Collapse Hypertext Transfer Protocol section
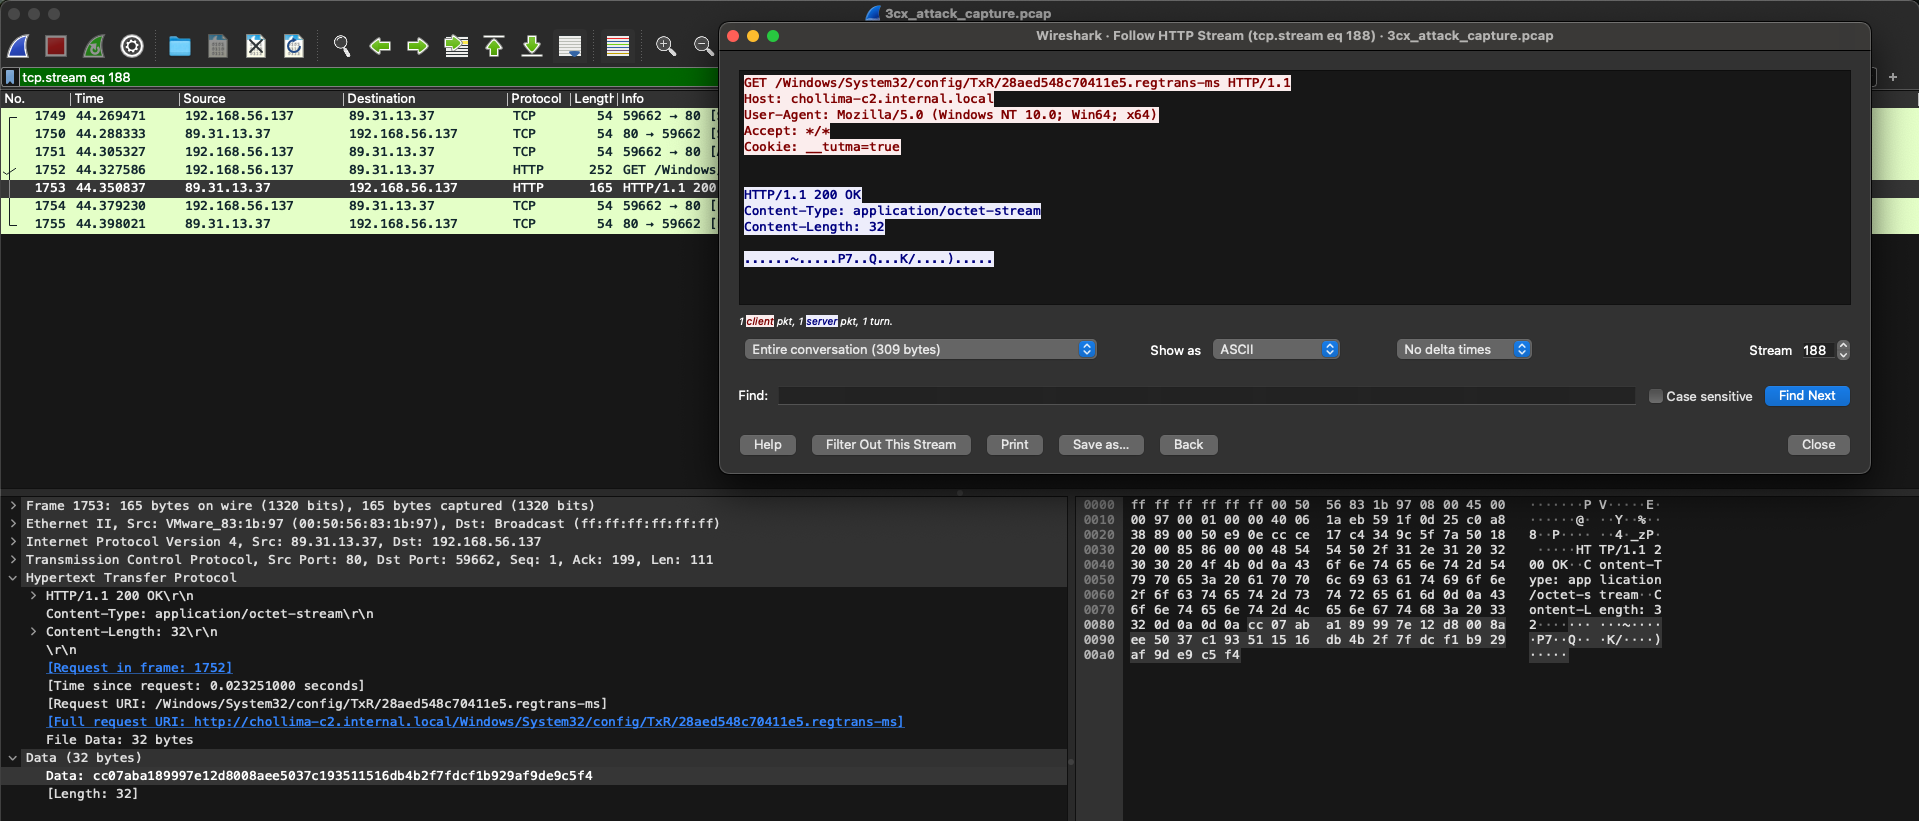Image resolution: width=1919 pixels, height=821 pixels. coord(13,578)
